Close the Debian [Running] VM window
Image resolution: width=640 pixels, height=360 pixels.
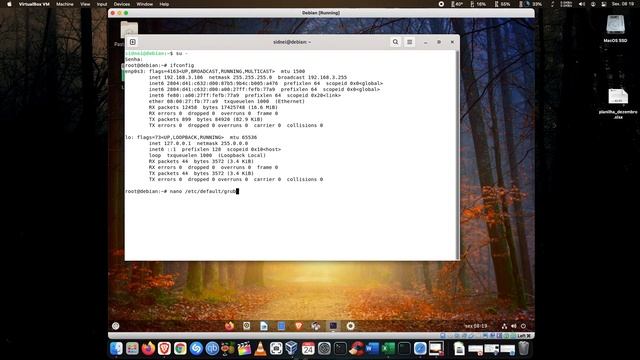[113, 13]
